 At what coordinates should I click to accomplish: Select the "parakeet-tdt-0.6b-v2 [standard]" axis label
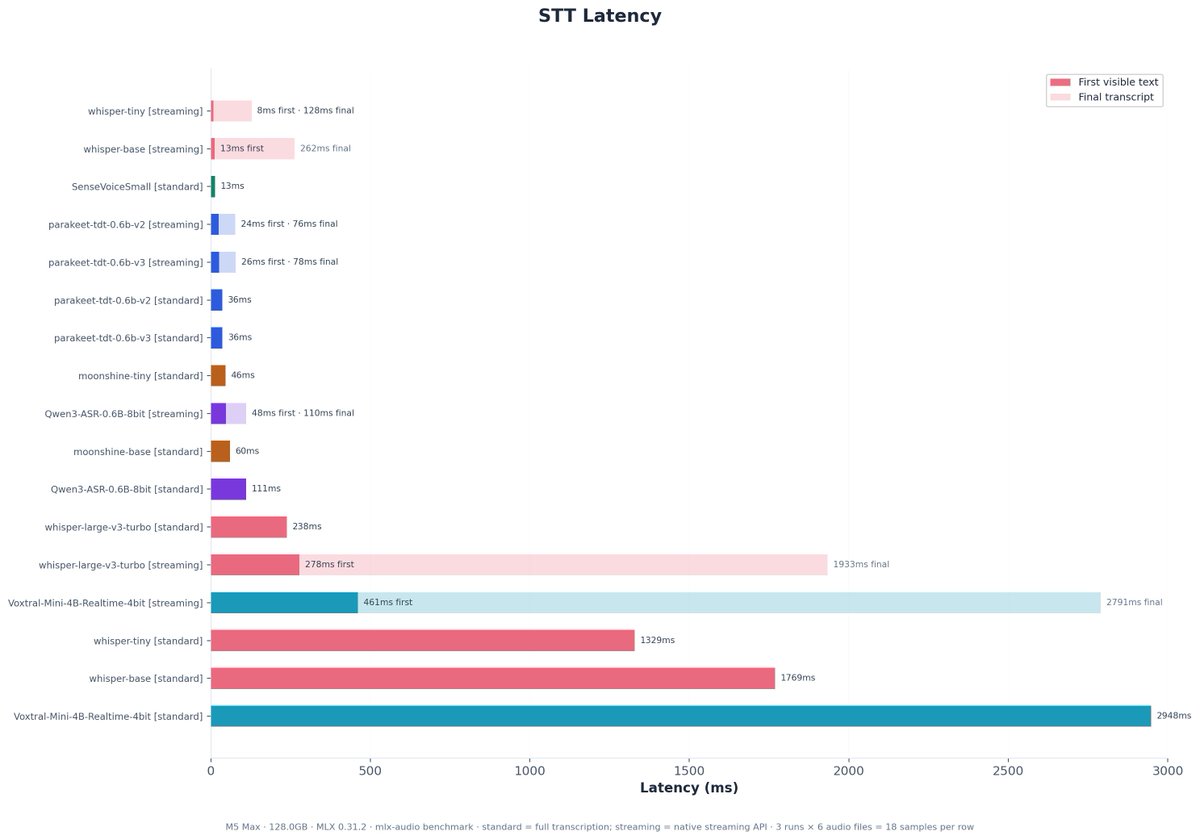[129, 300]
